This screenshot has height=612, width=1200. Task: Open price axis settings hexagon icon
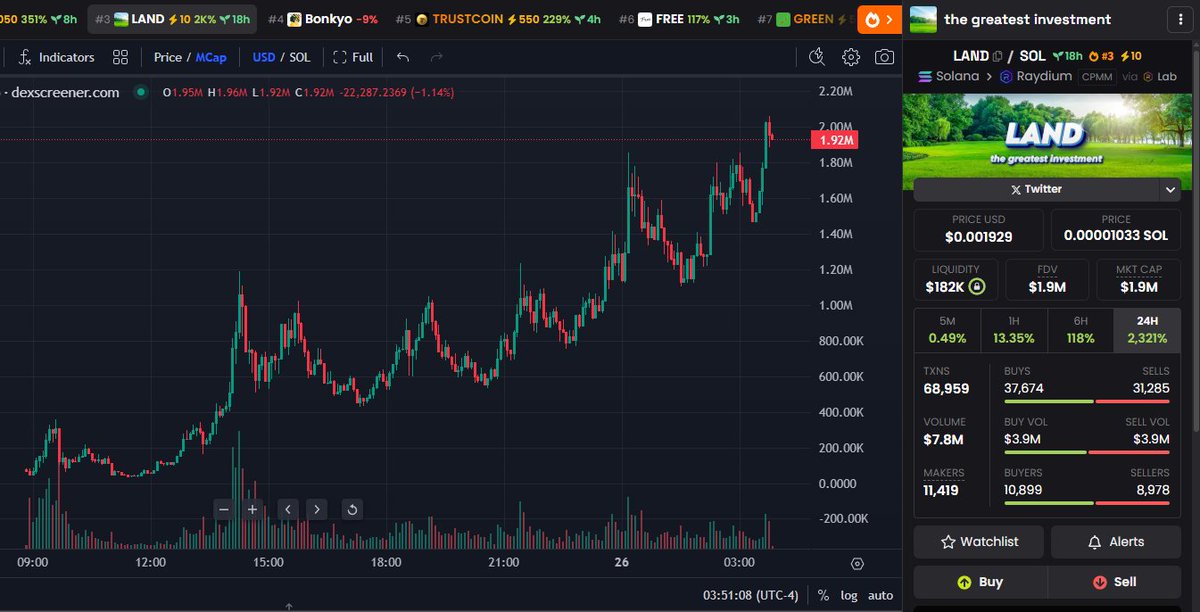point(857,564)
